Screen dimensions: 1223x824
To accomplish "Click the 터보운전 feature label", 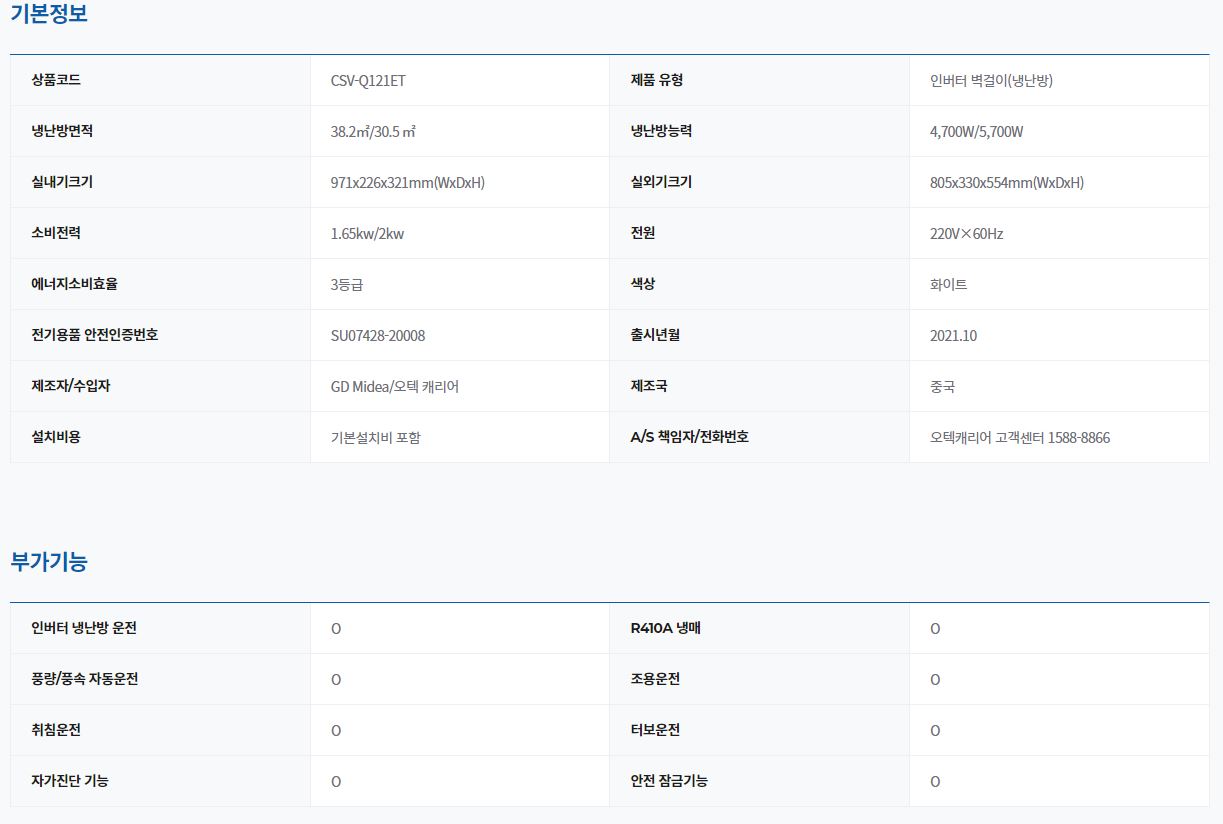I will (x=655, y=731).
